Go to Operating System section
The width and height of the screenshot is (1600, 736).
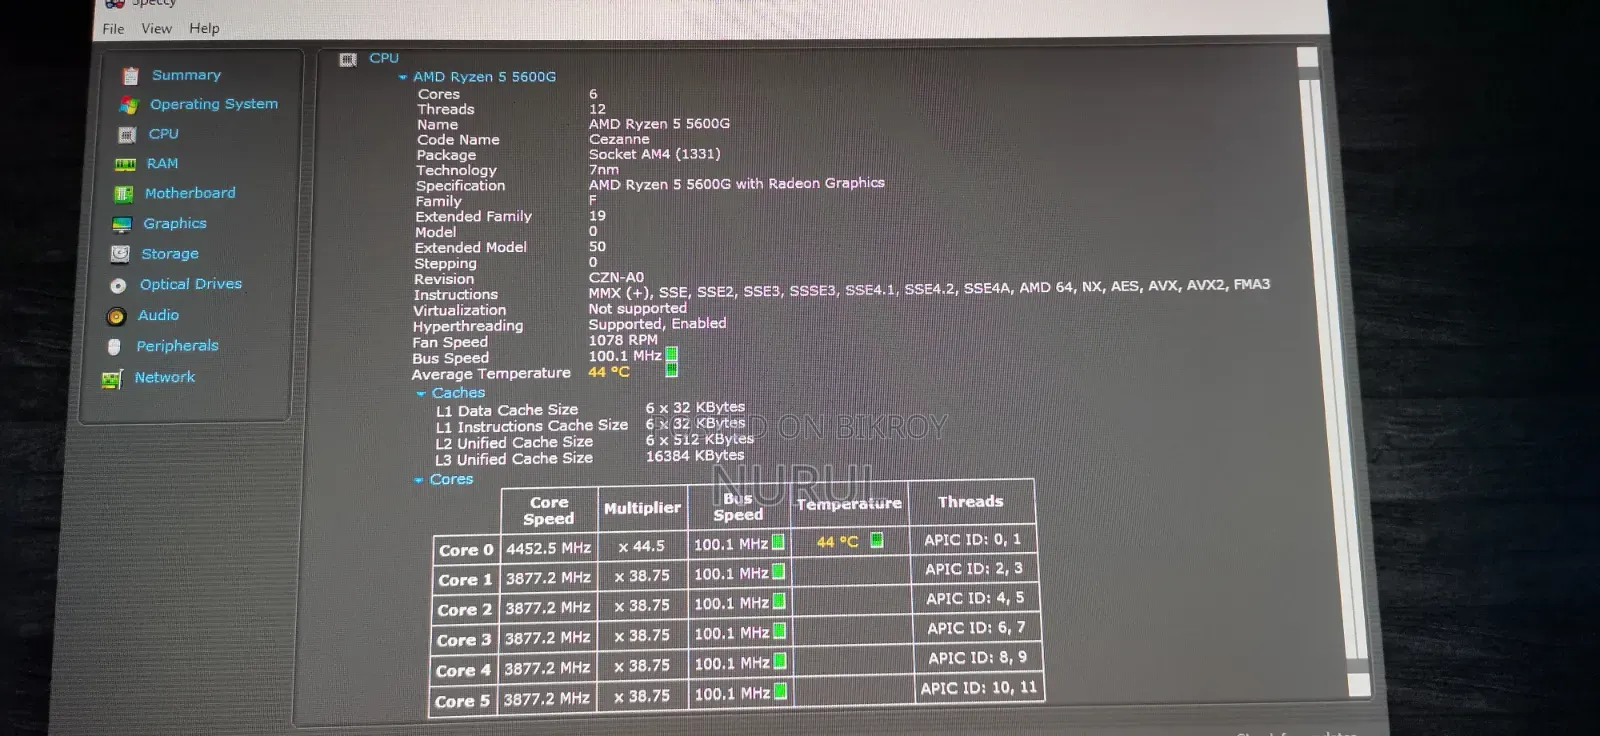[214, 104]
